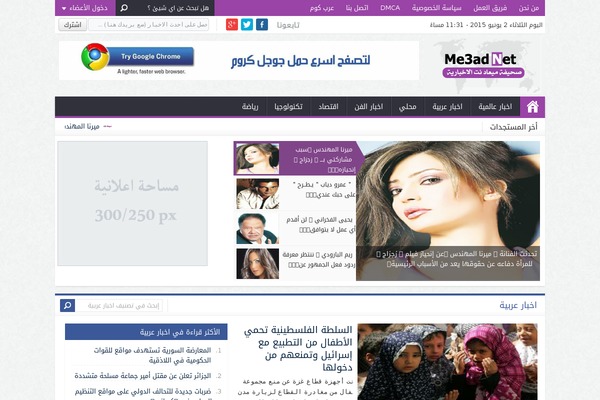The height and width of the screenshot is (400, 600).
Task: Select the رياضة menu item
Action: (x=250, y=107)
